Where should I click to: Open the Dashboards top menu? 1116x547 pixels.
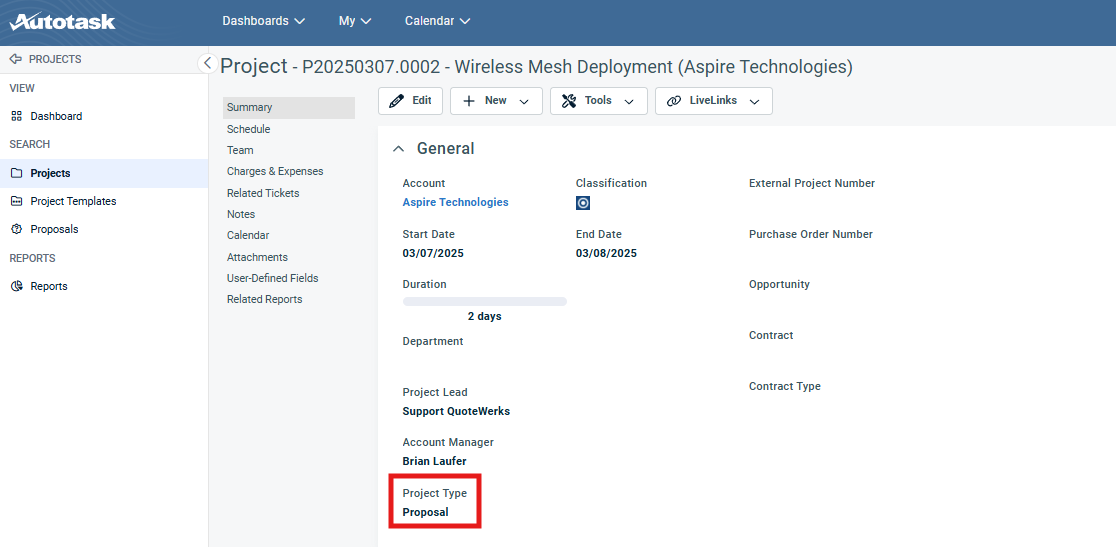(264, 21)
